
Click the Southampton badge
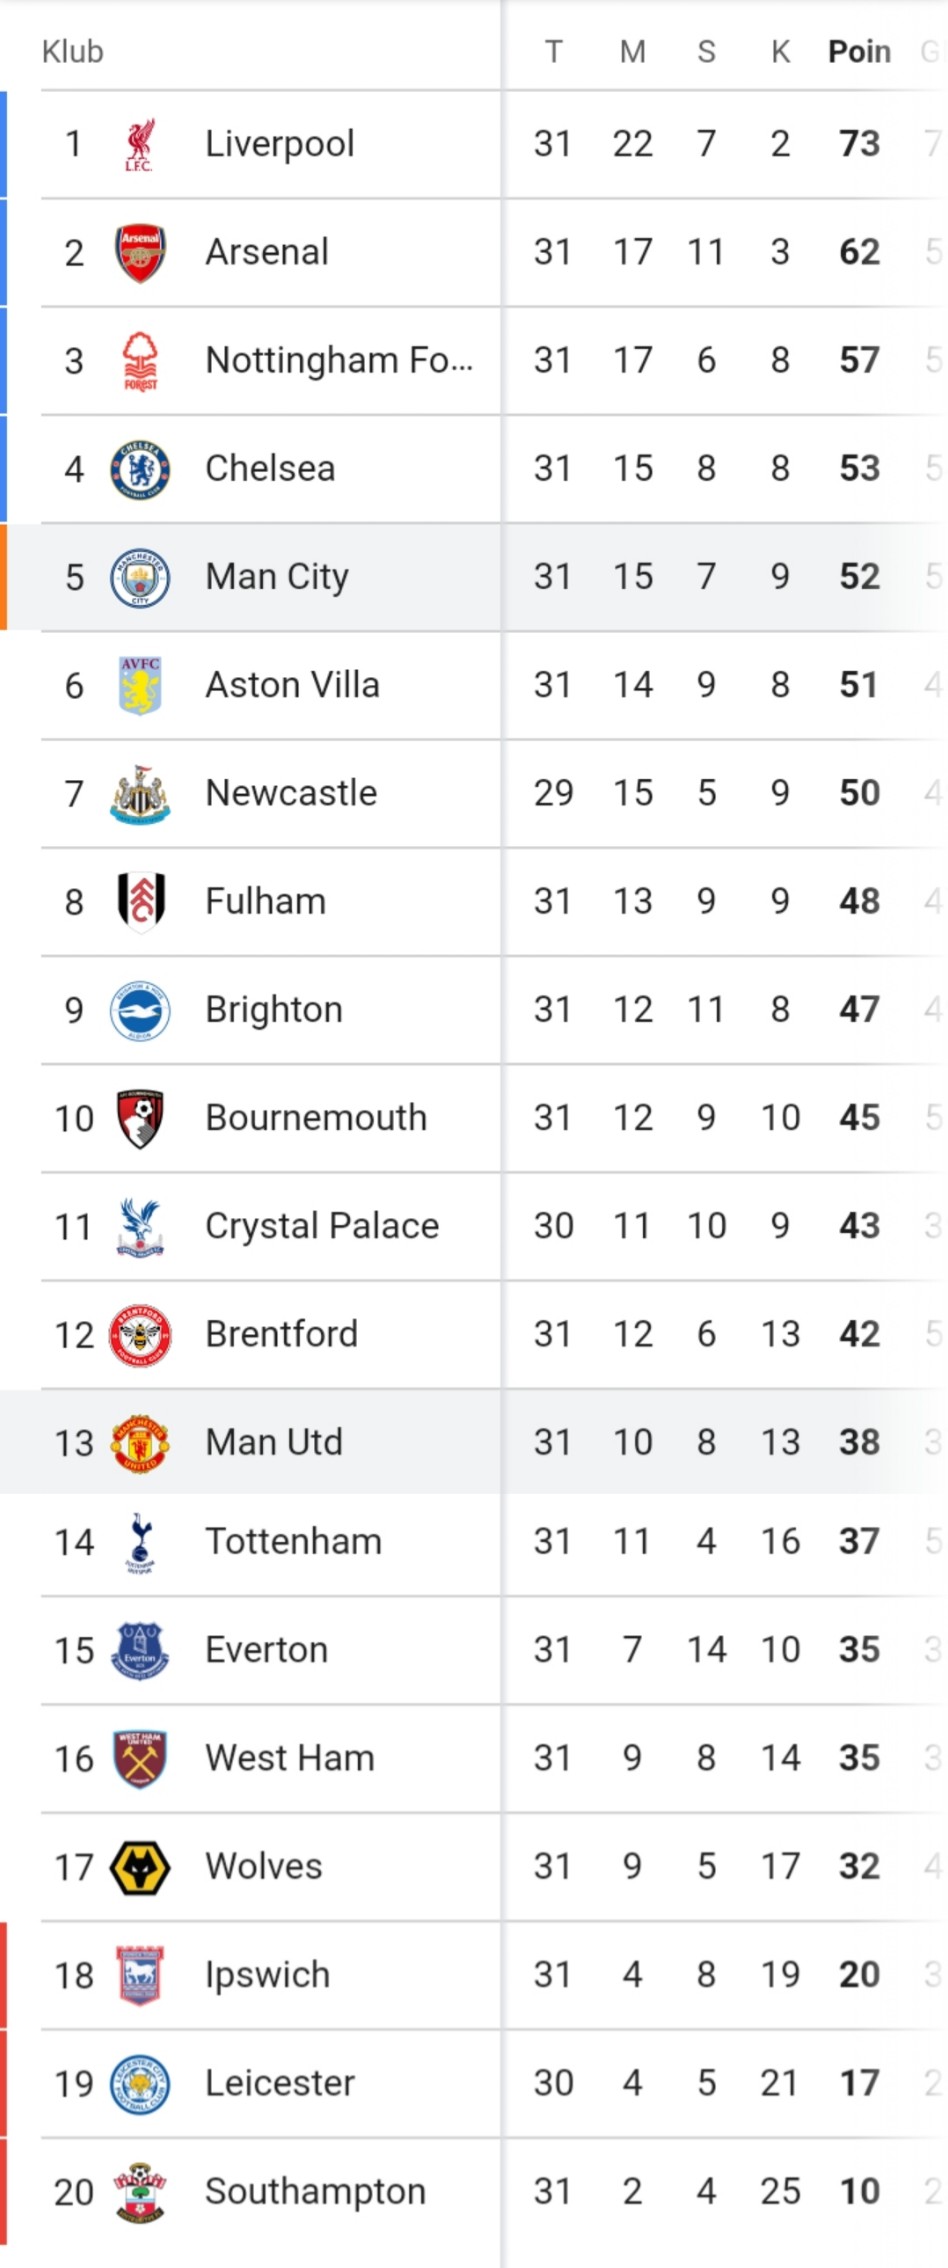[140, 2193]
